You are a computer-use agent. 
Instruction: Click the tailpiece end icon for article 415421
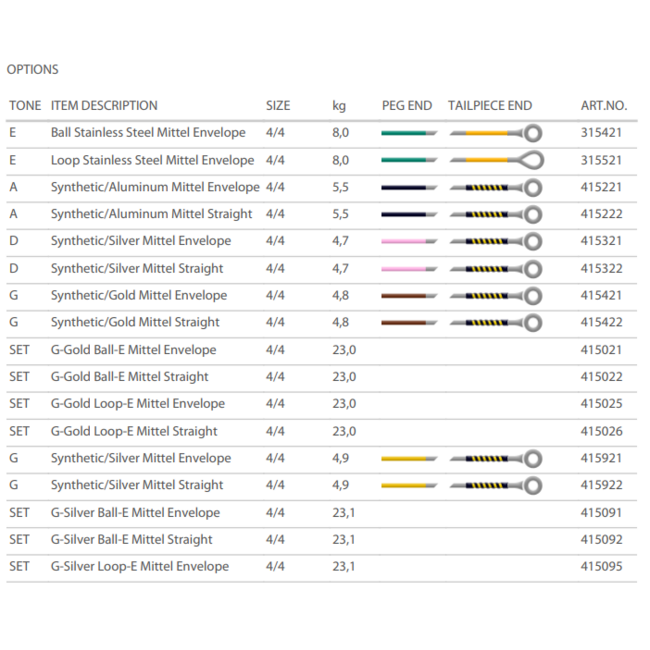(495, 295)
